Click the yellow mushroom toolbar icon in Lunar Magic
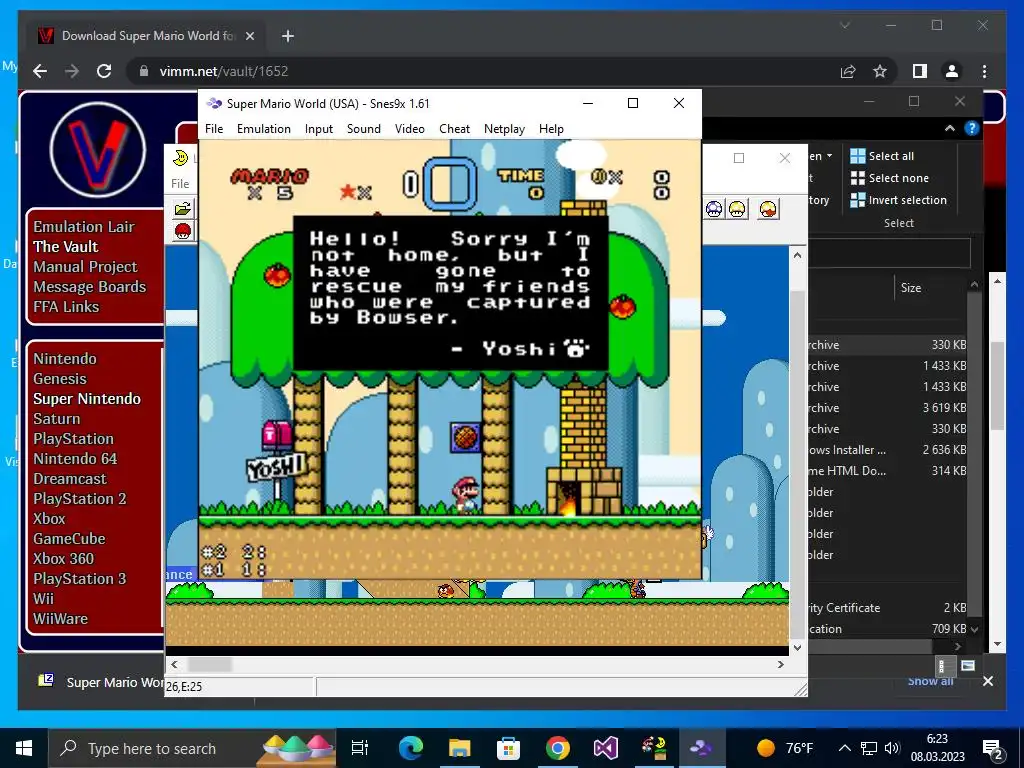 coord(737,209)
